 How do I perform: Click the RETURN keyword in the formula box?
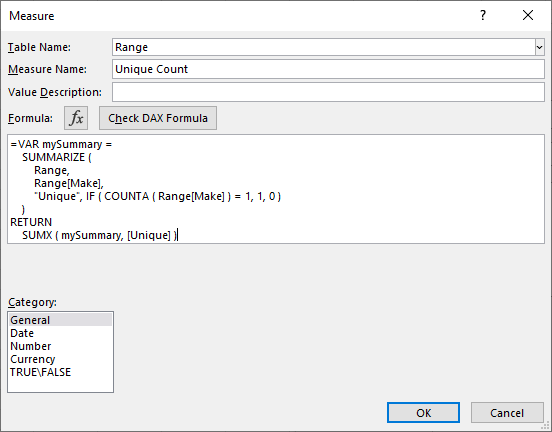31,222
